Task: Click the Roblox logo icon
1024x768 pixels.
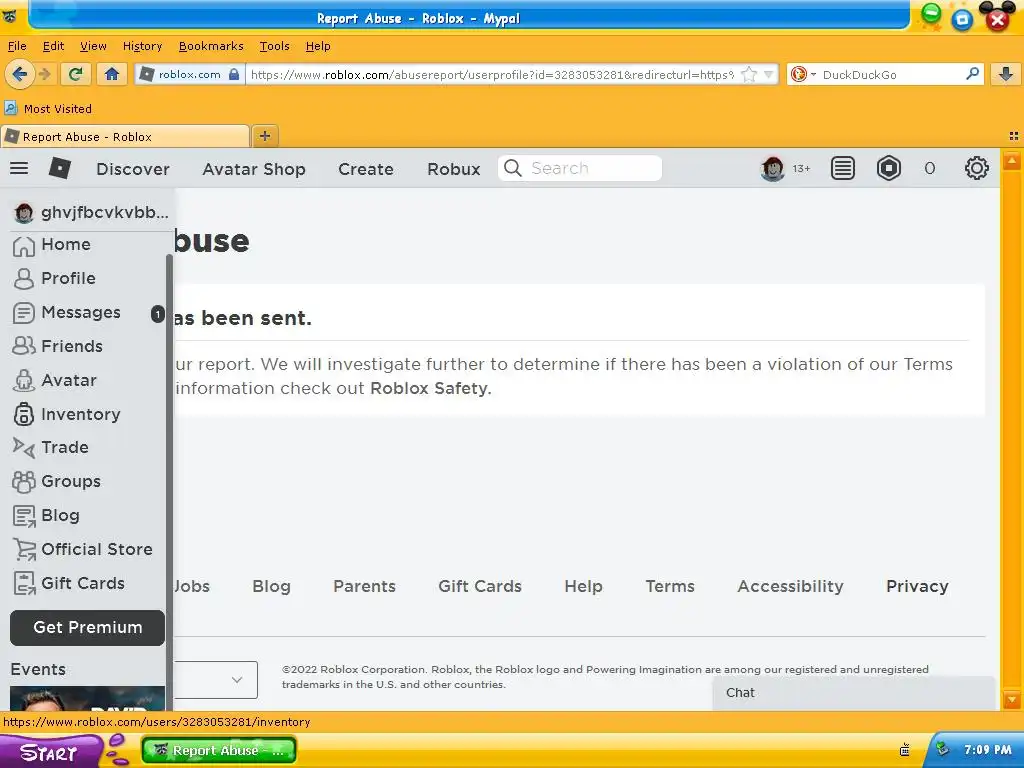Action: coord(59,168)
